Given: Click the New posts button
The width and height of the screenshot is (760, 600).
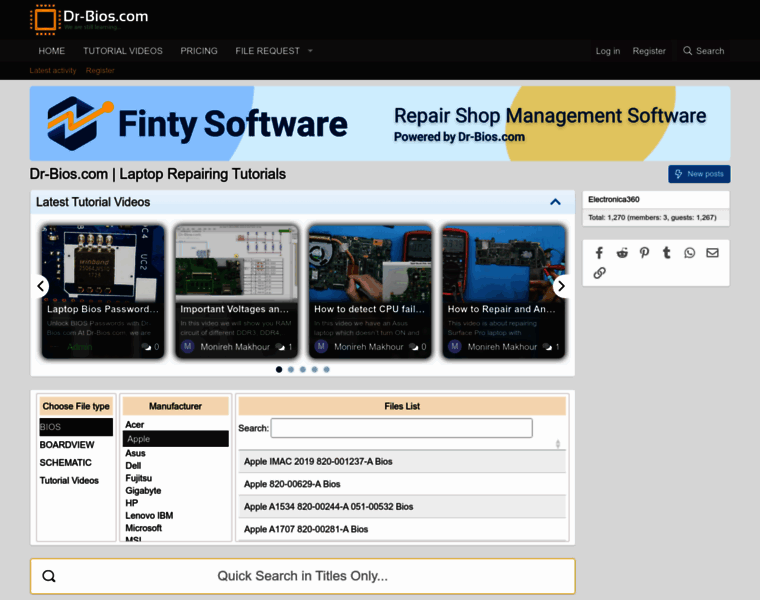Looking at the screenshot, I should click(x=699, y=174).
